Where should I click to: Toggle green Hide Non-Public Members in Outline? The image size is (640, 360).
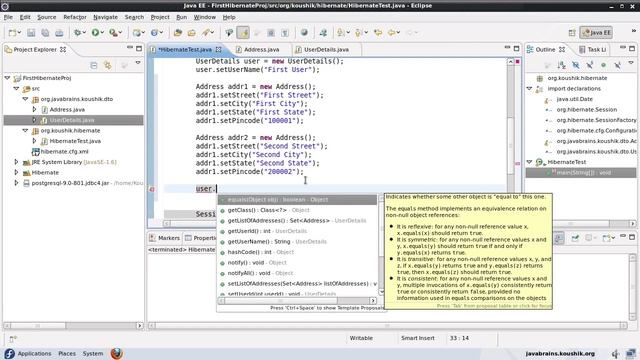(x=604, y=65)
